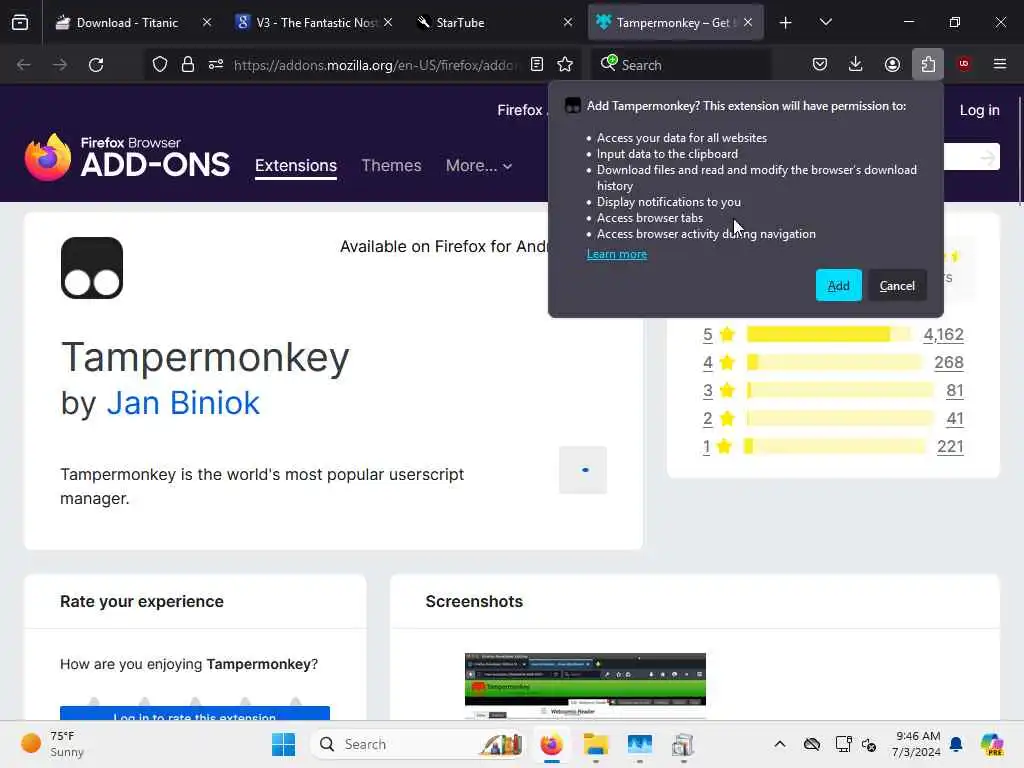
Task: Open the 81 three-star reviews
Action: click(955, 391)
